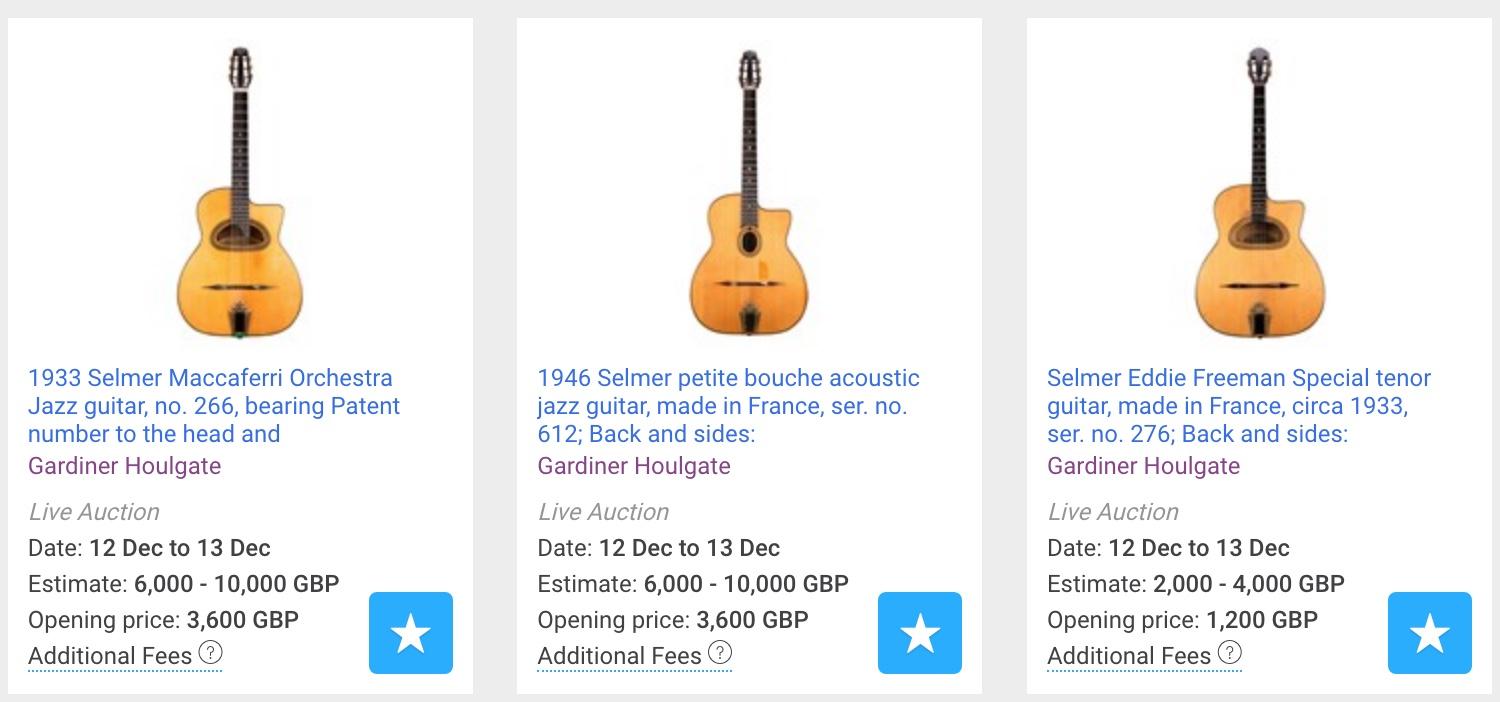Screen dimensions: 1500x702
Task: Click help icon beside second Additional Fees
Action: pyautogui.click(x=720, y=653)
